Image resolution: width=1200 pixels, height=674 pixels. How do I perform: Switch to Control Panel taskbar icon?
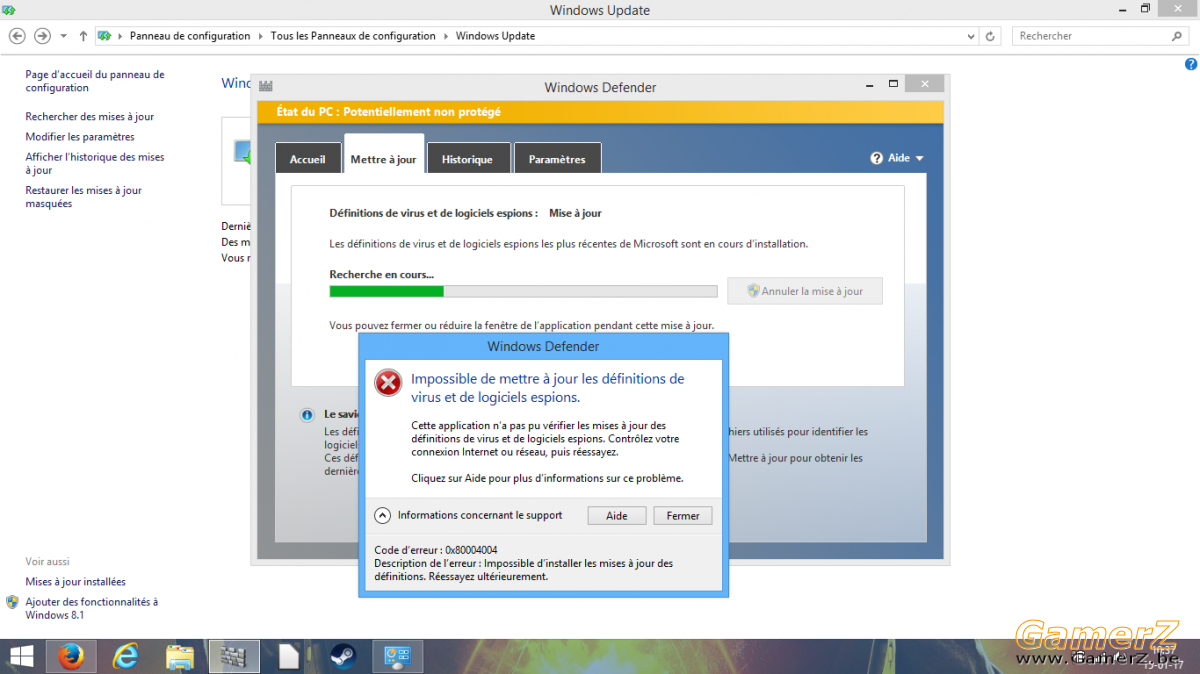pos(398,657)
